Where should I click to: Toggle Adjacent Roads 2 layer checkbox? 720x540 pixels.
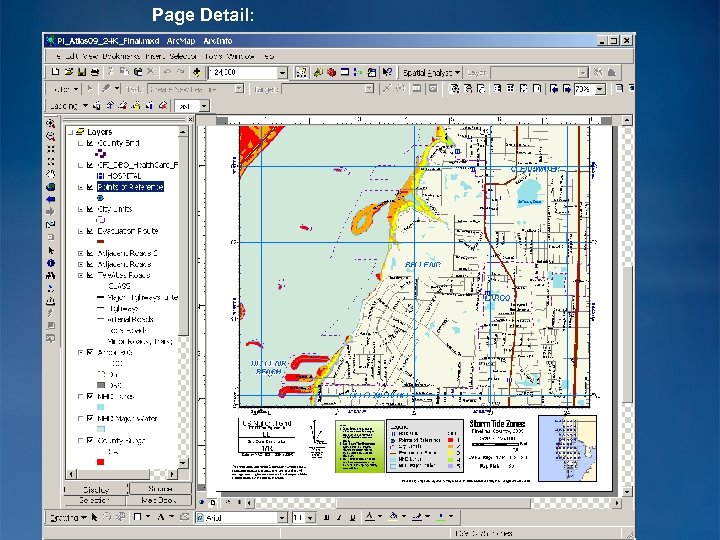[x=90, y=253]
